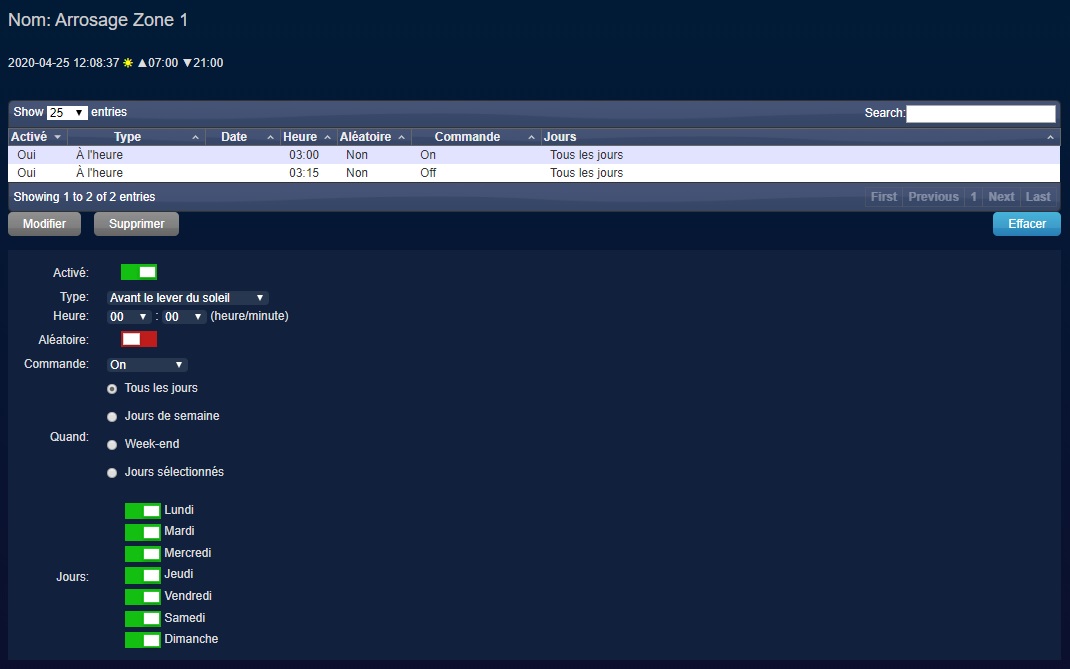This screenshot has width=1070, height=669.
Task: Disable the Lundi day toggle
Action: pyautogui.click(x=142, y=511)
